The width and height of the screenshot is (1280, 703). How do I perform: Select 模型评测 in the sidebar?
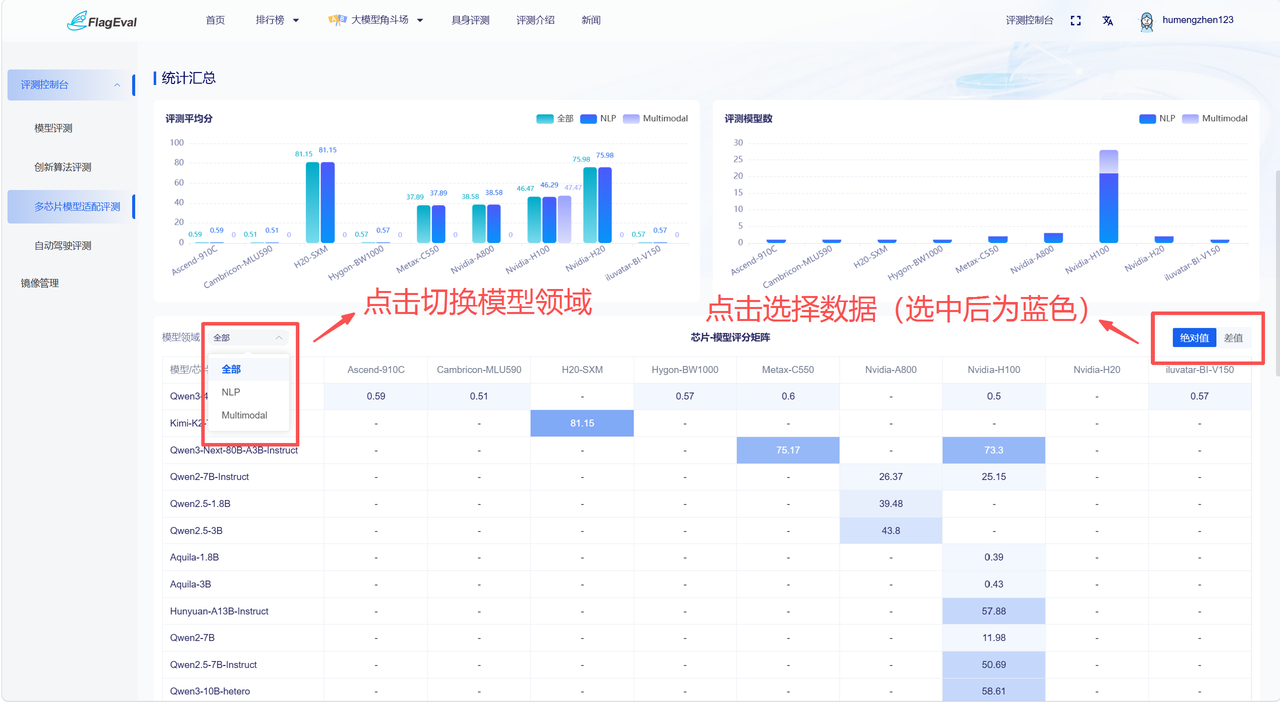tap(53, 128)
